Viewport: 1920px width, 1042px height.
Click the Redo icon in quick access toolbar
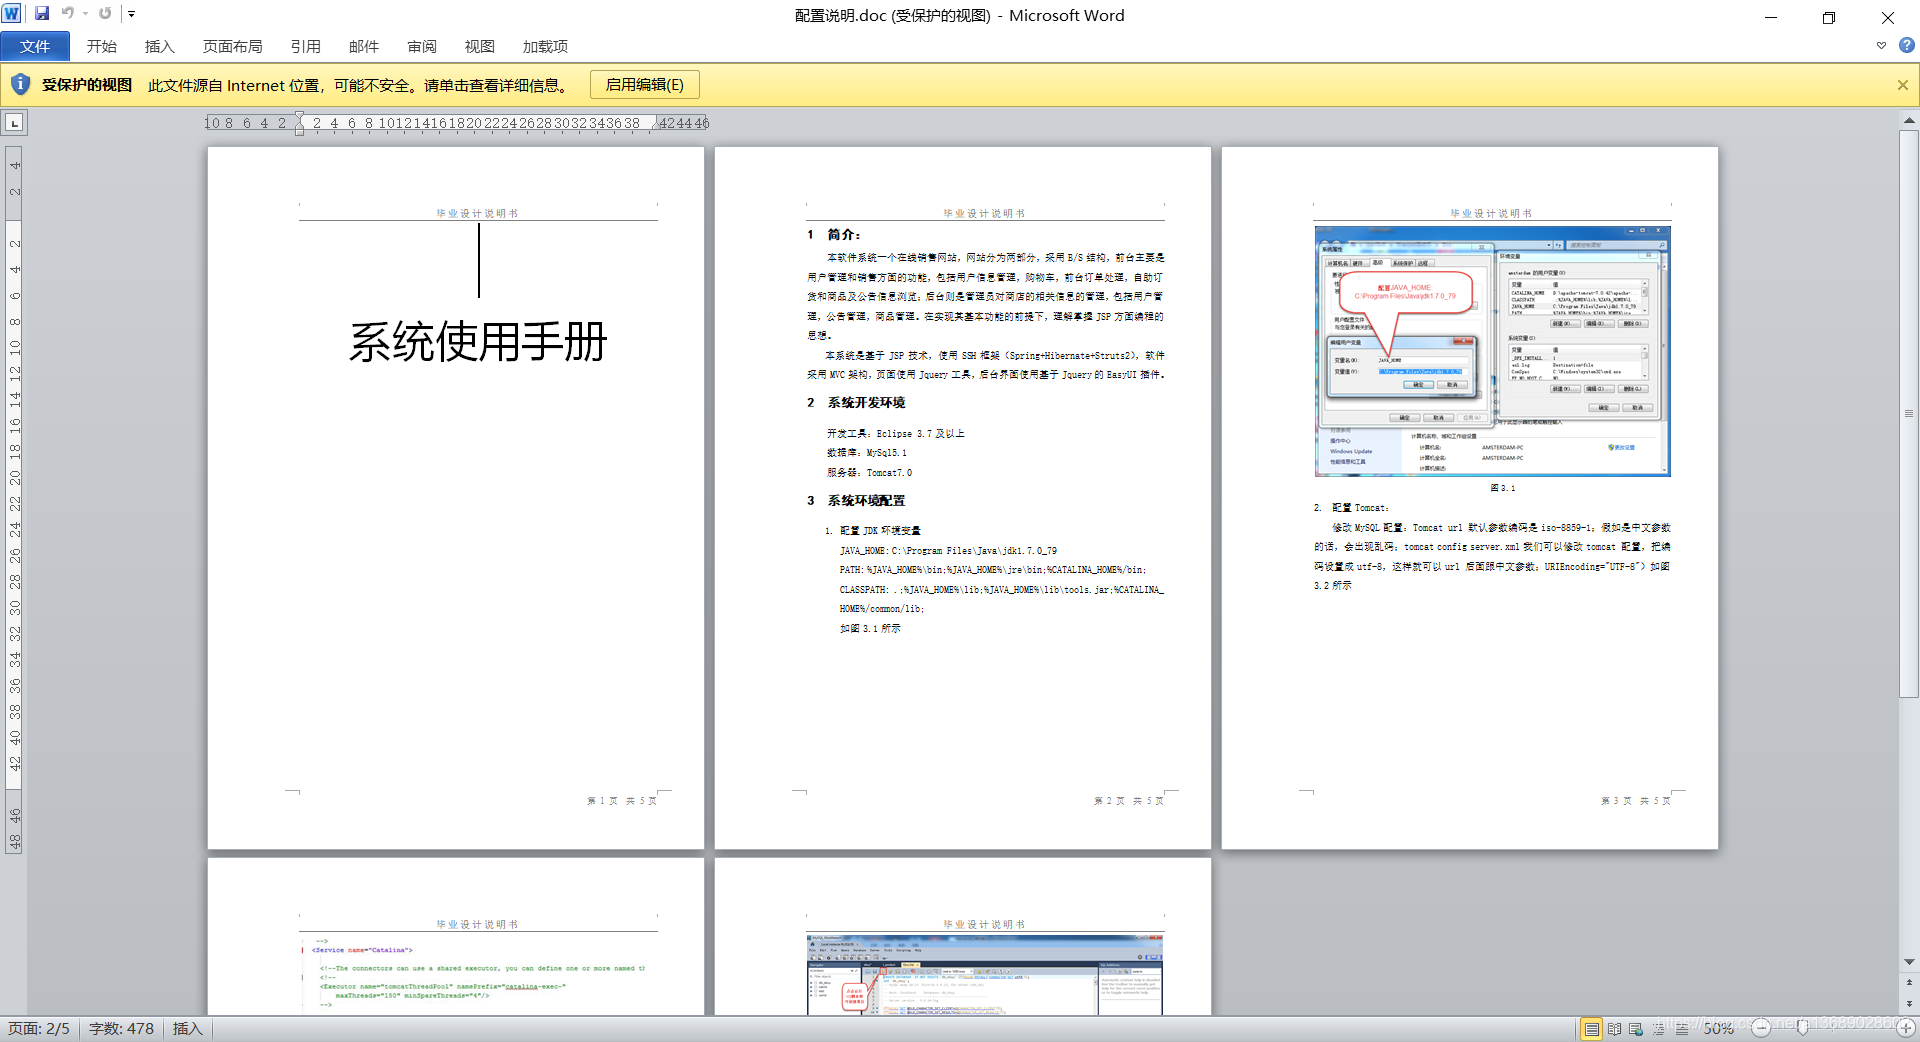pyautogui.click(x=105, y=14)
